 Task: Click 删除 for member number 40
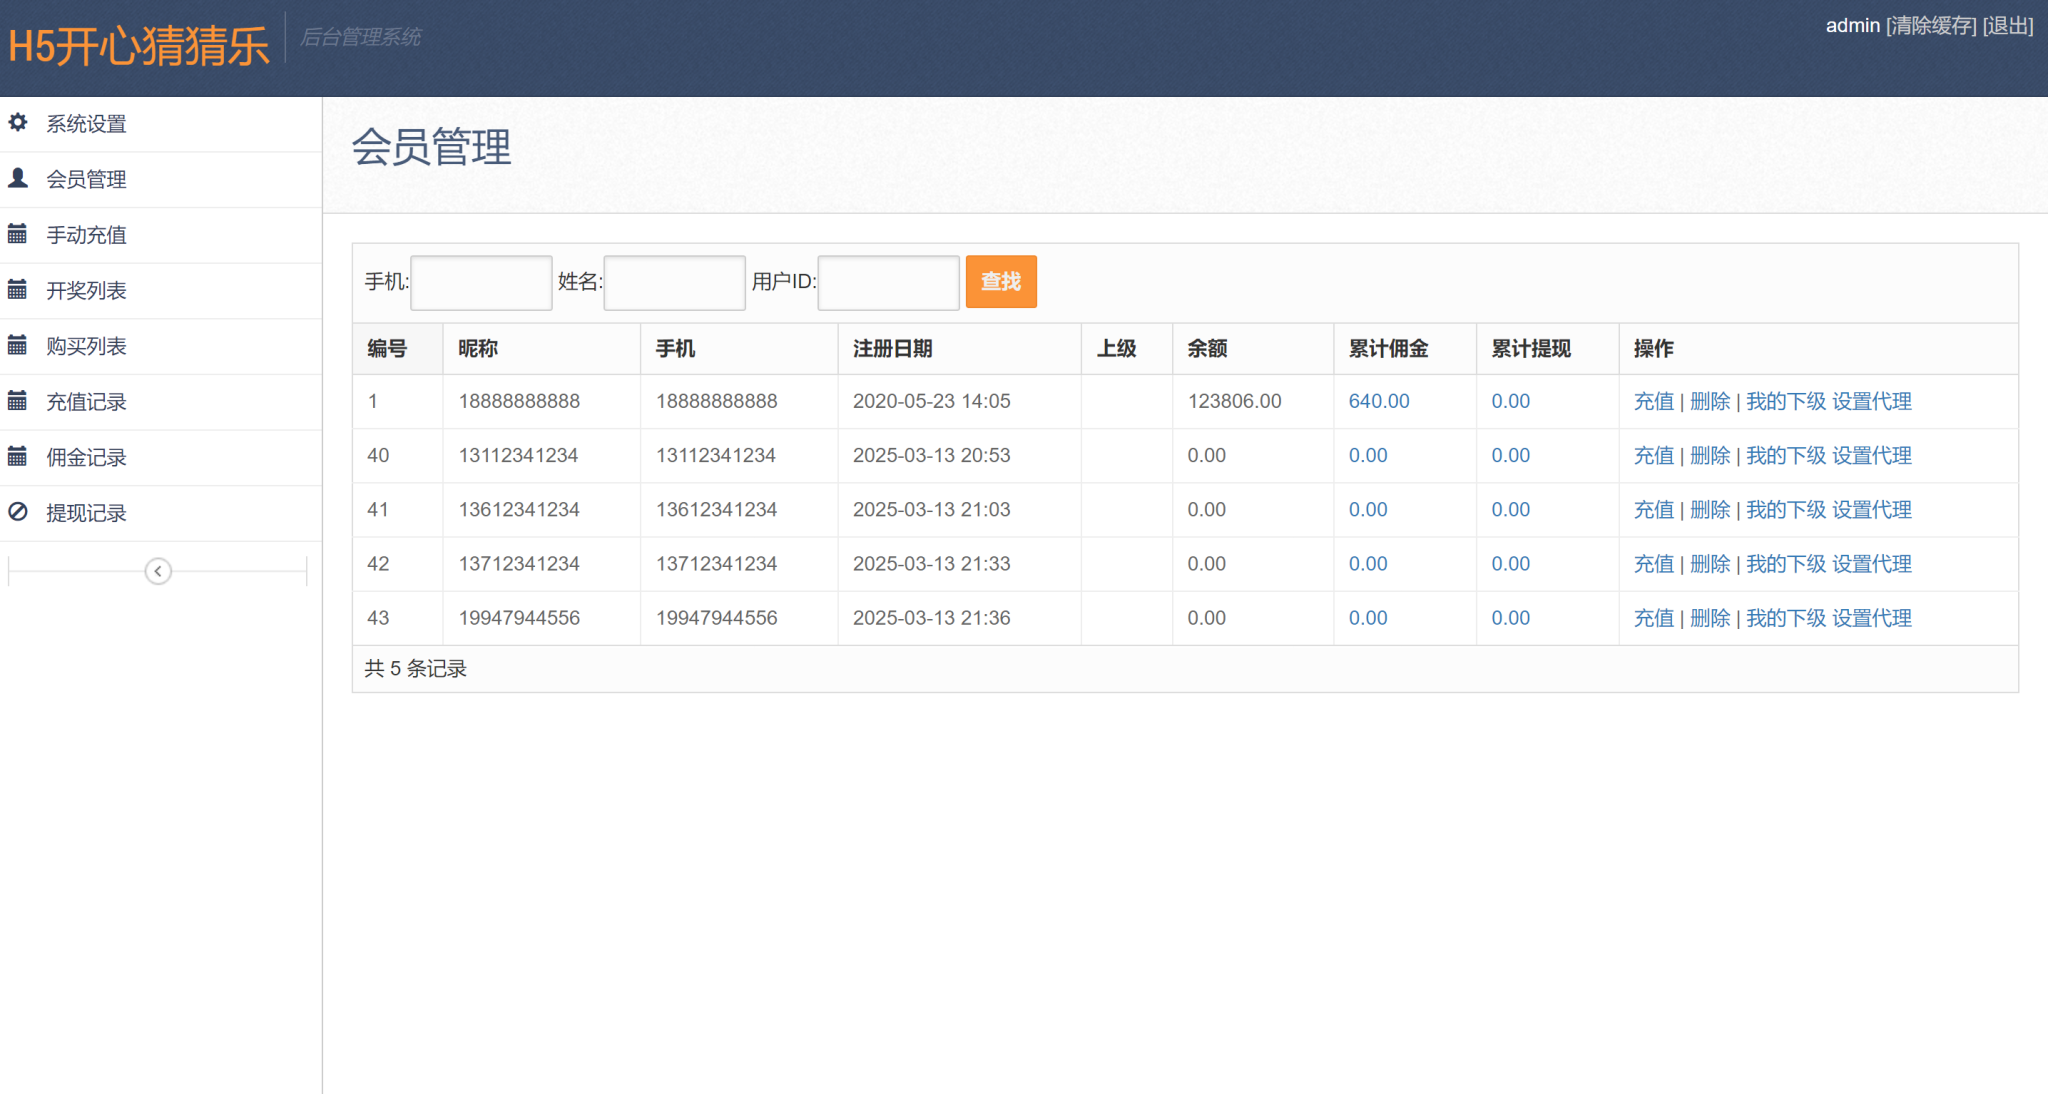1709,455
